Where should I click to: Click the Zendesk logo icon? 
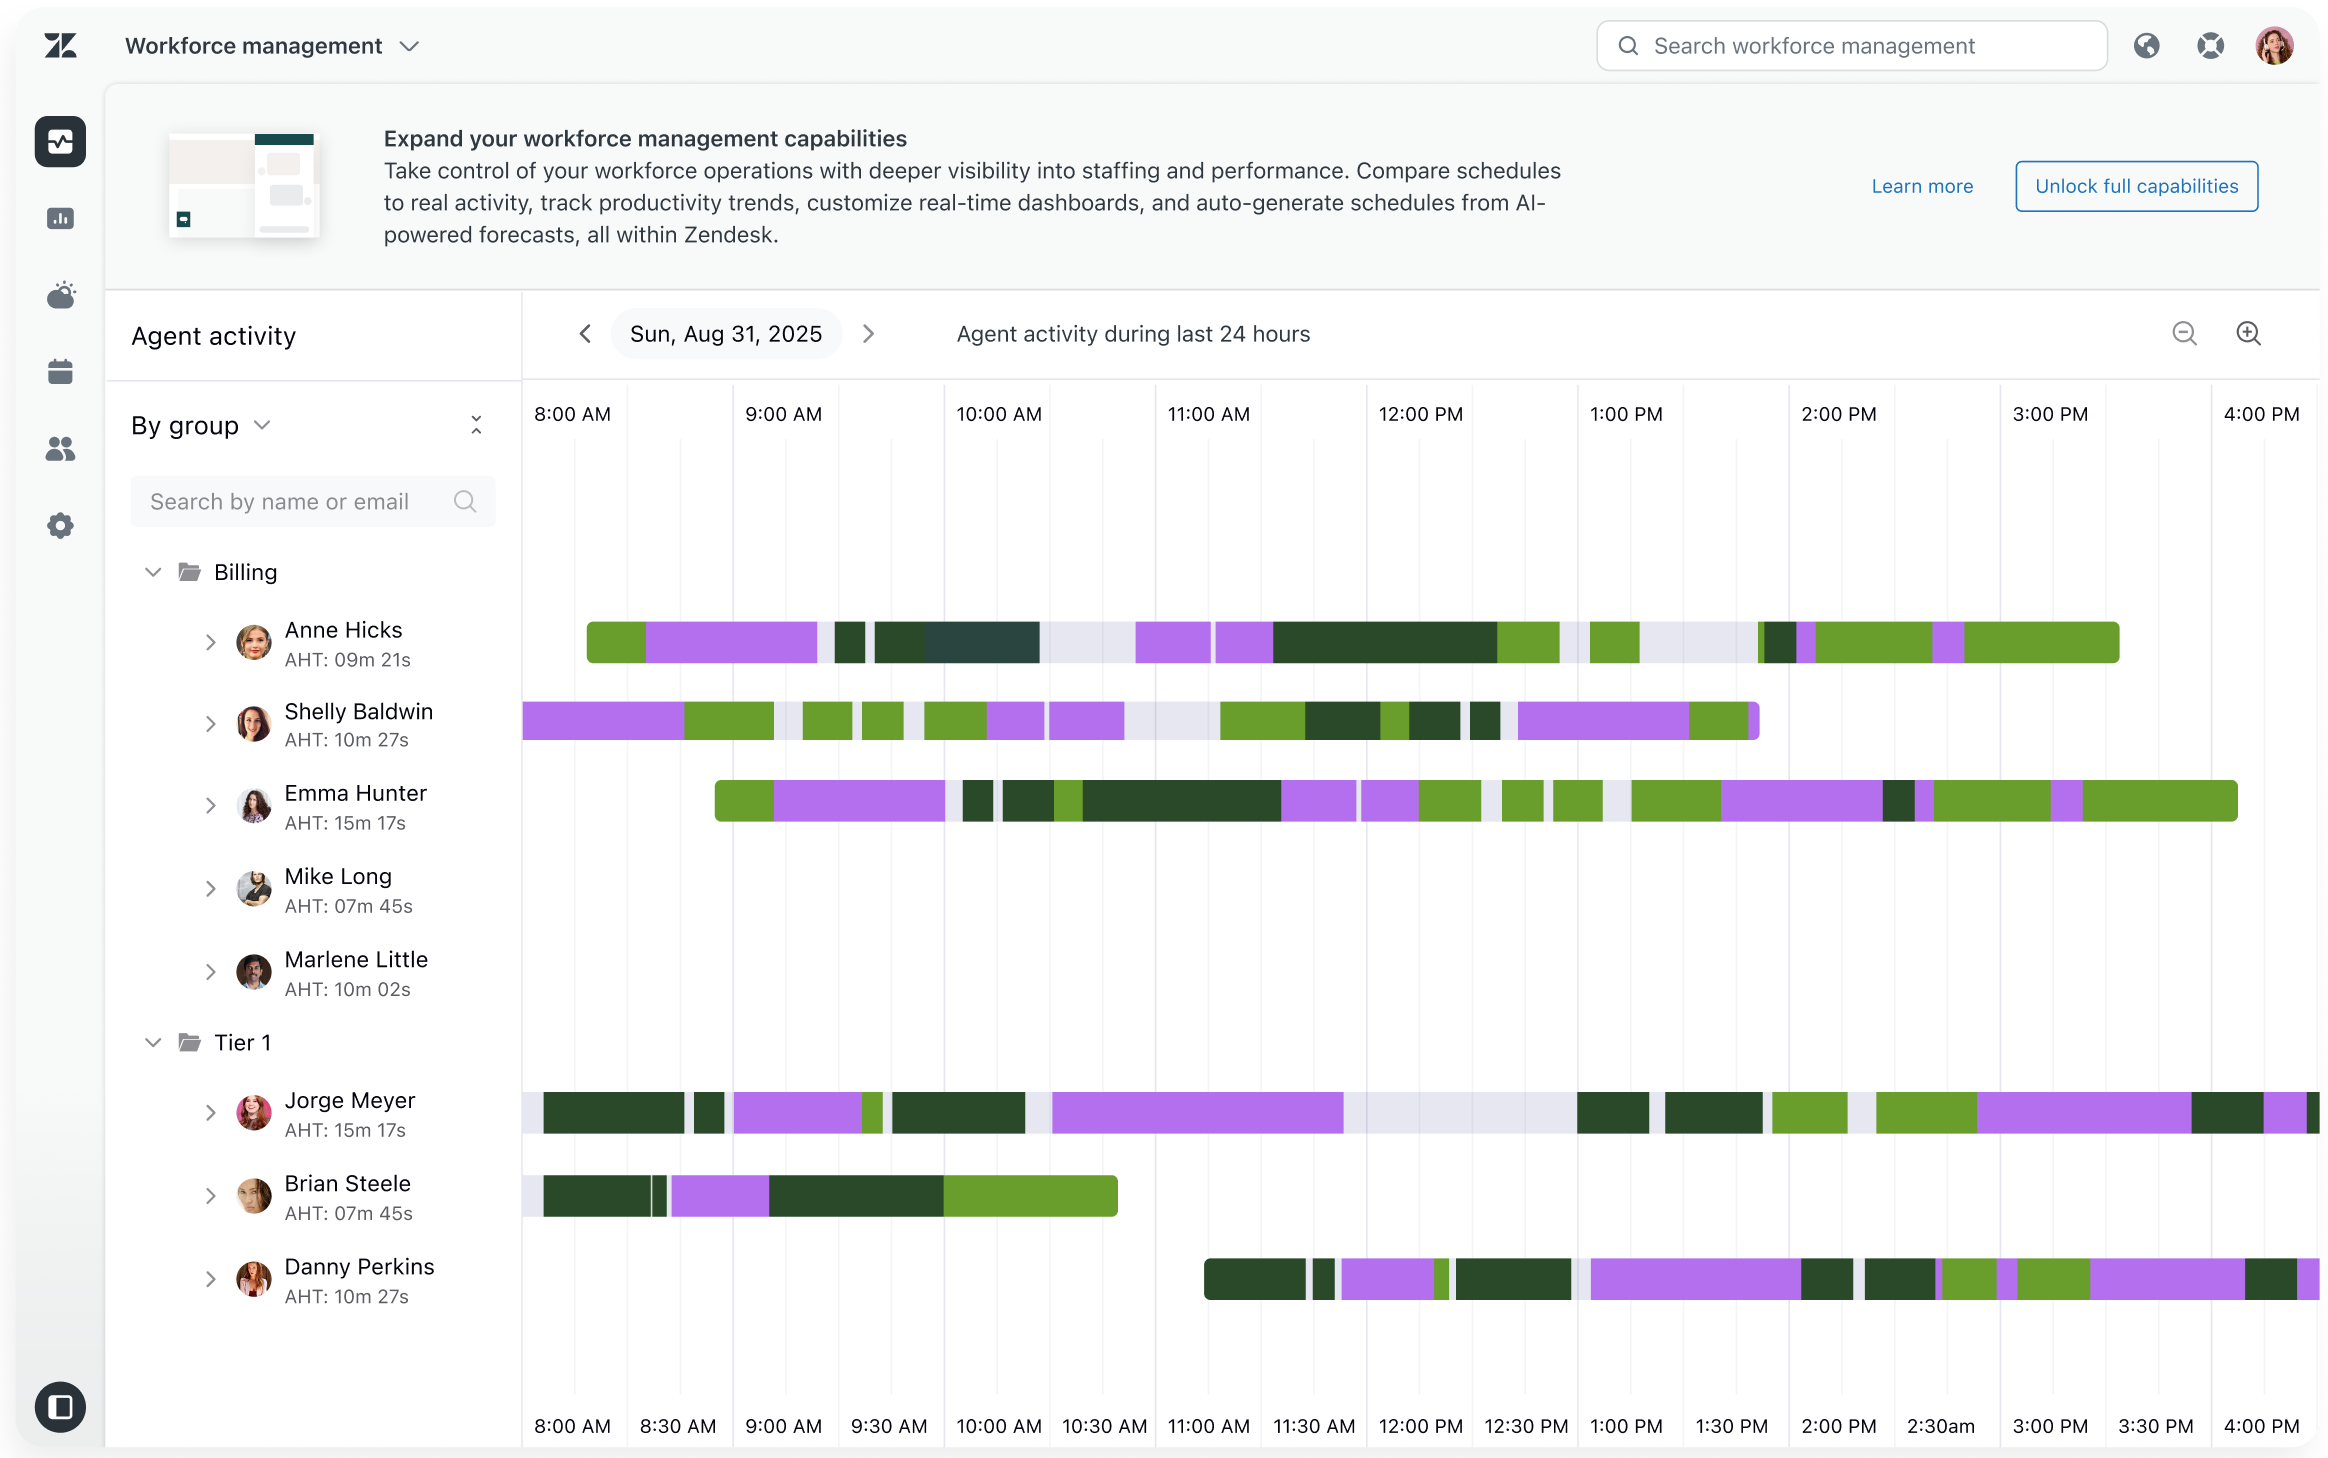click(60, 46)
